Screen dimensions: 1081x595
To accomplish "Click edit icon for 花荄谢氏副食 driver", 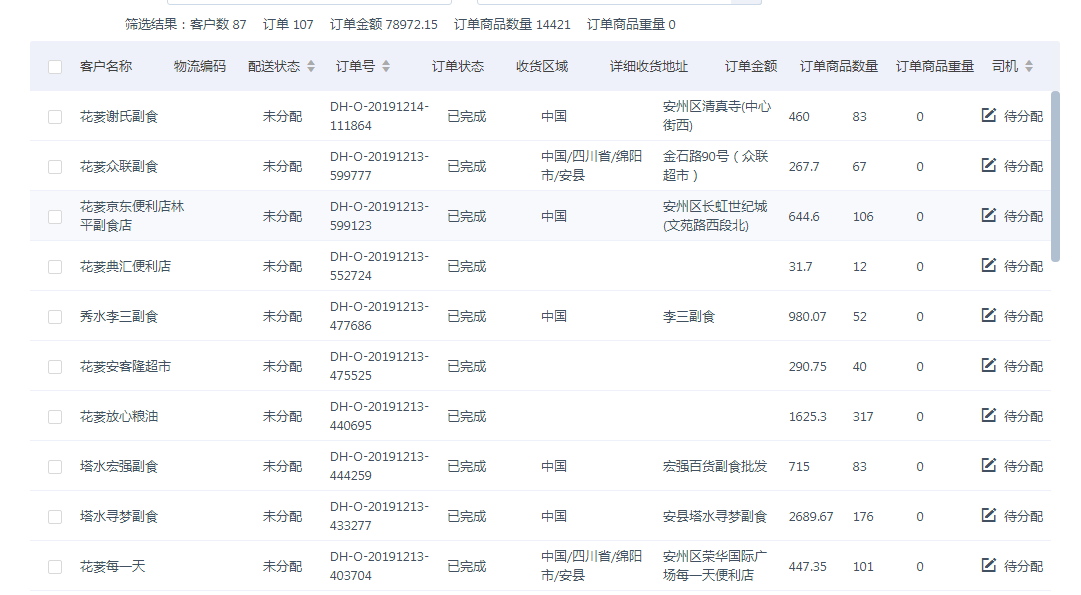I will (989, 115).
